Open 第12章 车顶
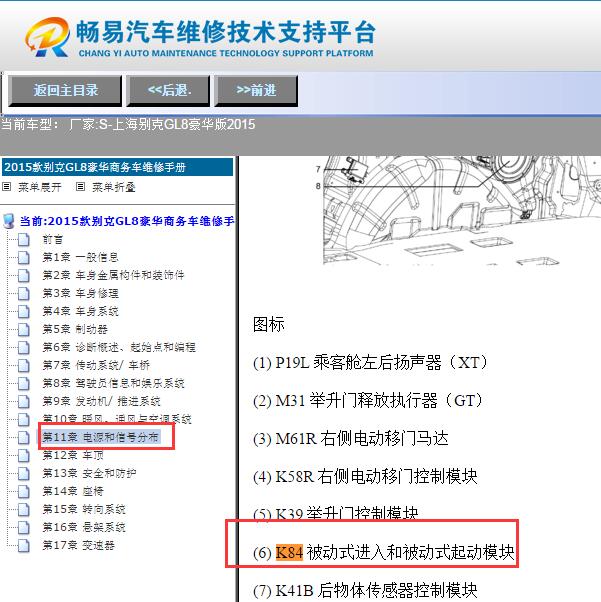This screenshot has width=601, height=602. click(x=73, y=455)
